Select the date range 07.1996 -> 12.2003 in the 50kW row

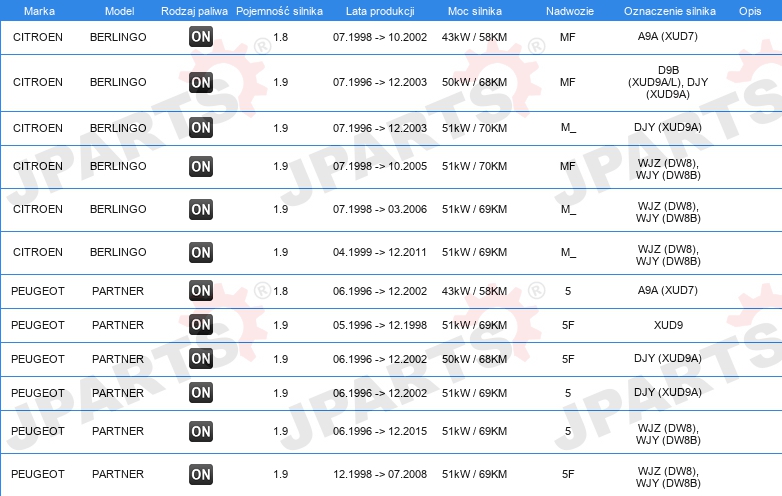coord(380,82)
